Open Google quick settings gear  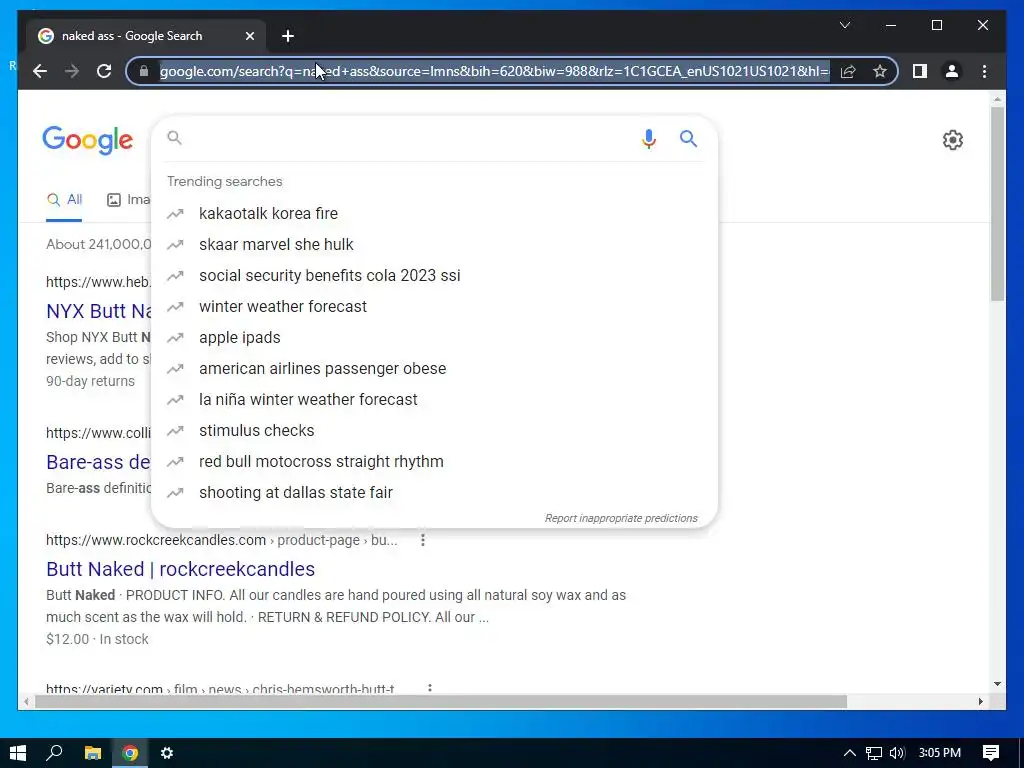click(x=953, y=140)
